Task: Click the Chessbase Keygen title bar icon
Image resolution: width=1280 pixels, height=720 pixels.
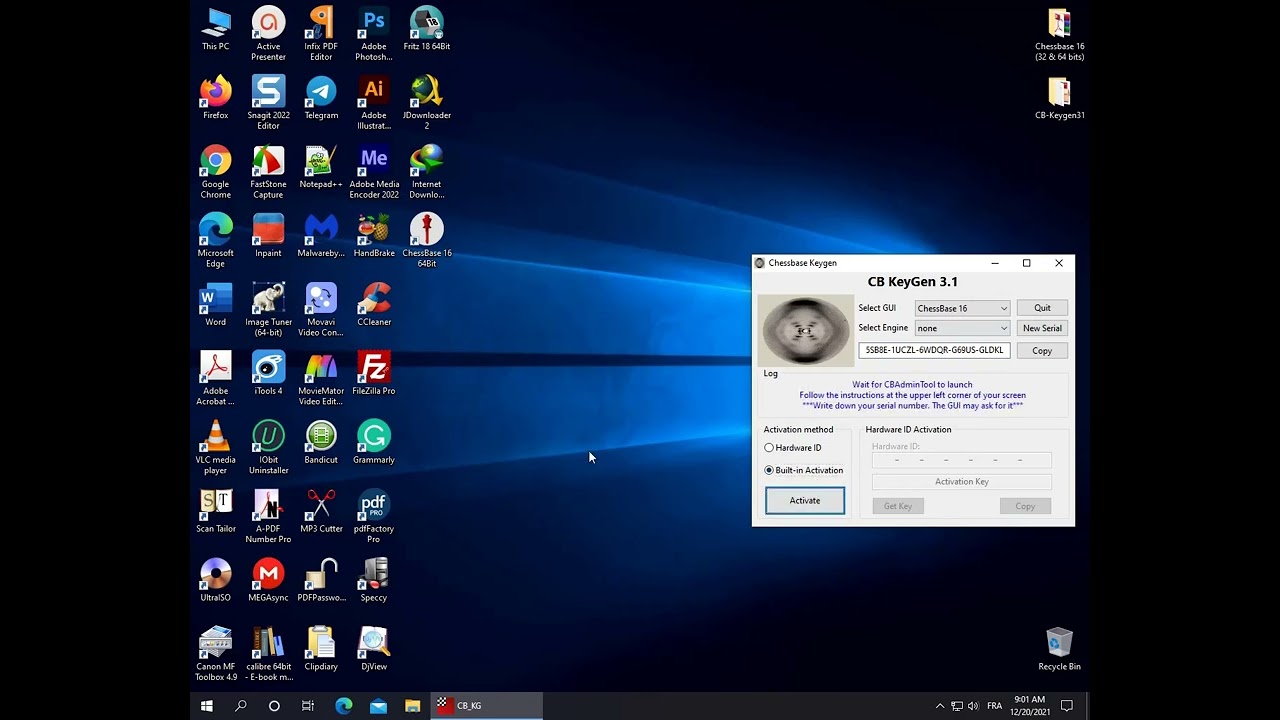Action: 760,263
